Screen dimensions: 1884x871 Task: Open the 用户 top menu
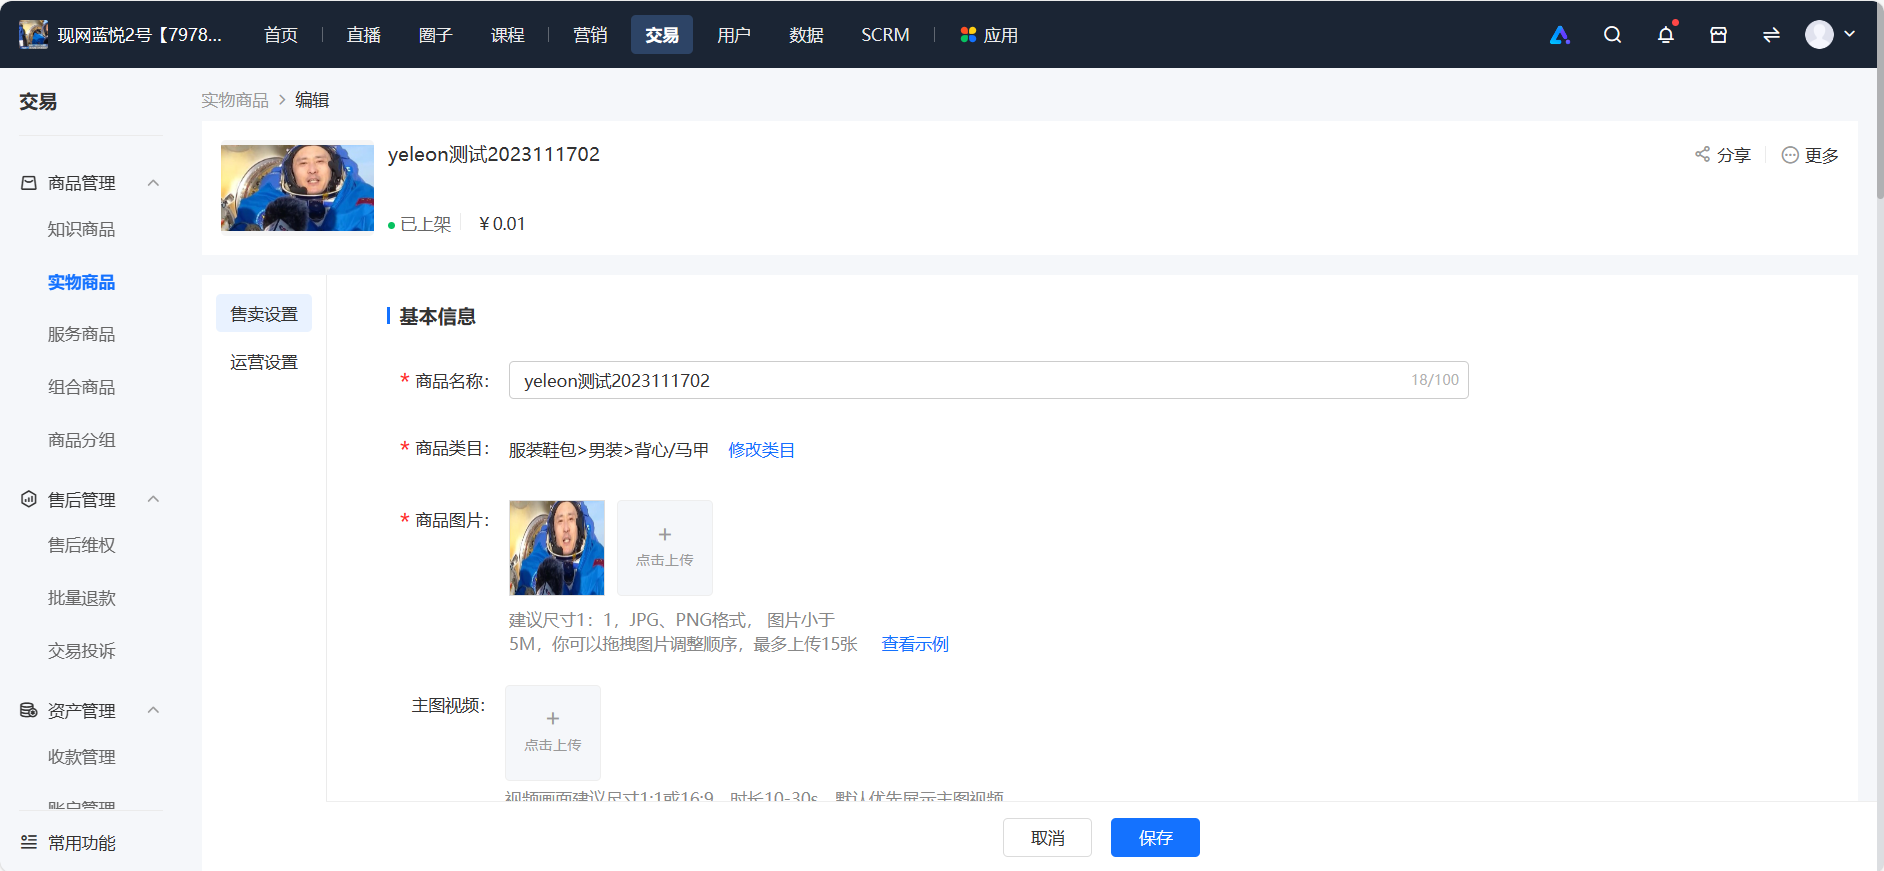pos(734,35)
